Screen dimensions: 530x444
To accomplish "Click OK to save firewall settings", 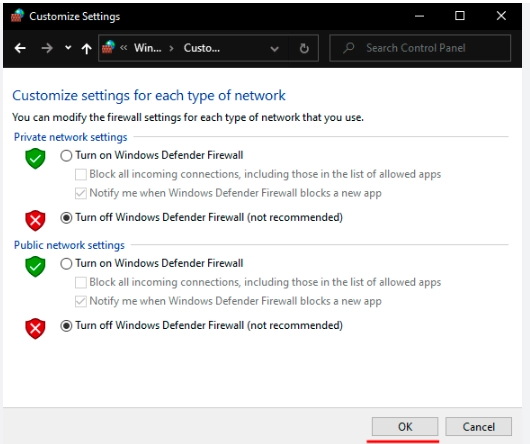I will tap(405, 426).
